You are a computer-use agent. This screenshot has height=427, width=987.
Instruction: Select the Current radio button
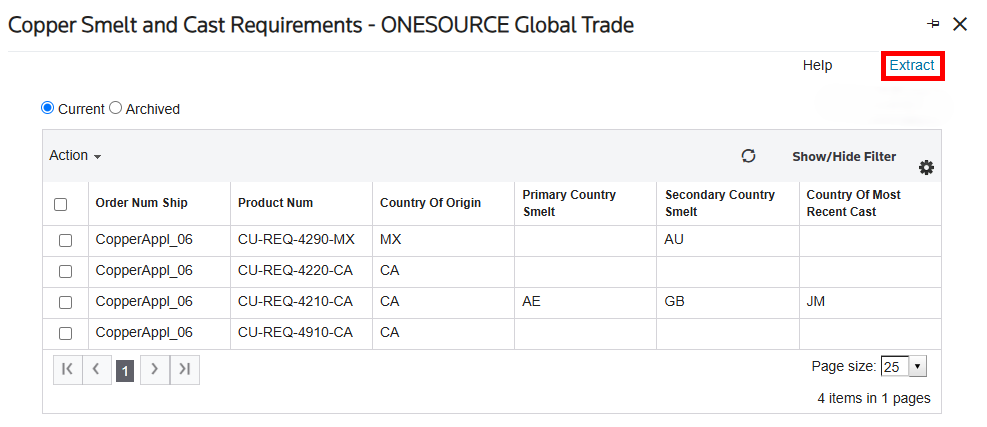point(47,108)
